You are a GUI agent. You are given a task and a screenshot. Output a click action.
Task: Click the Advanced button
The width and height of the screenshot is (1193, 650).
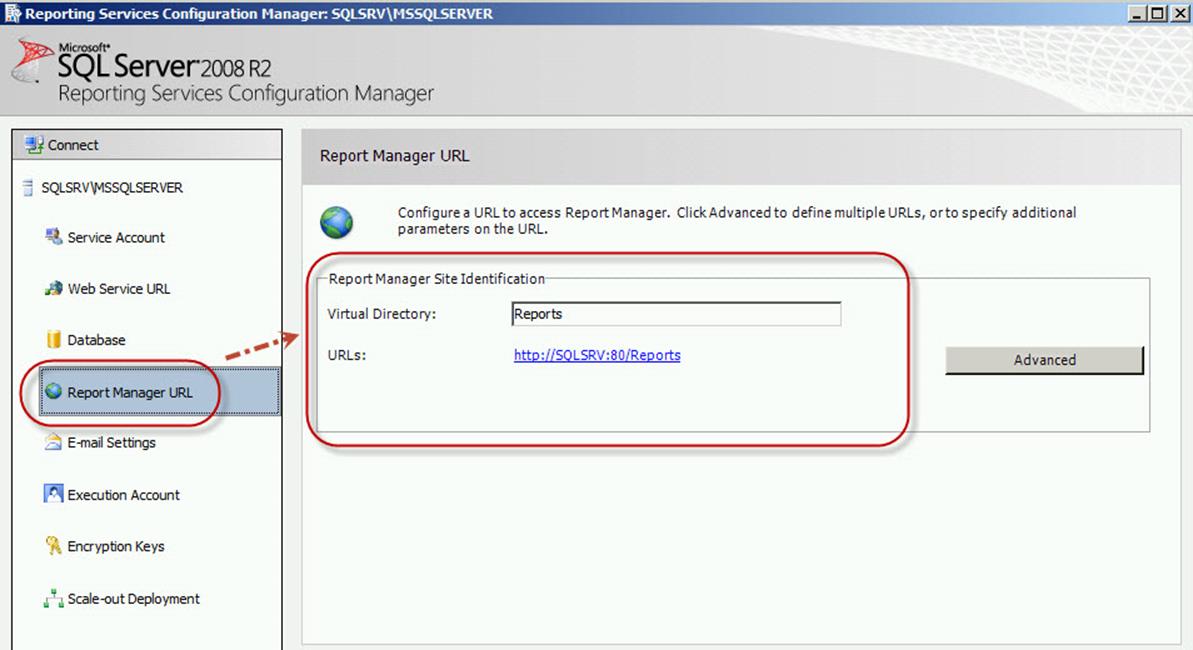(x=1044, y=360)
